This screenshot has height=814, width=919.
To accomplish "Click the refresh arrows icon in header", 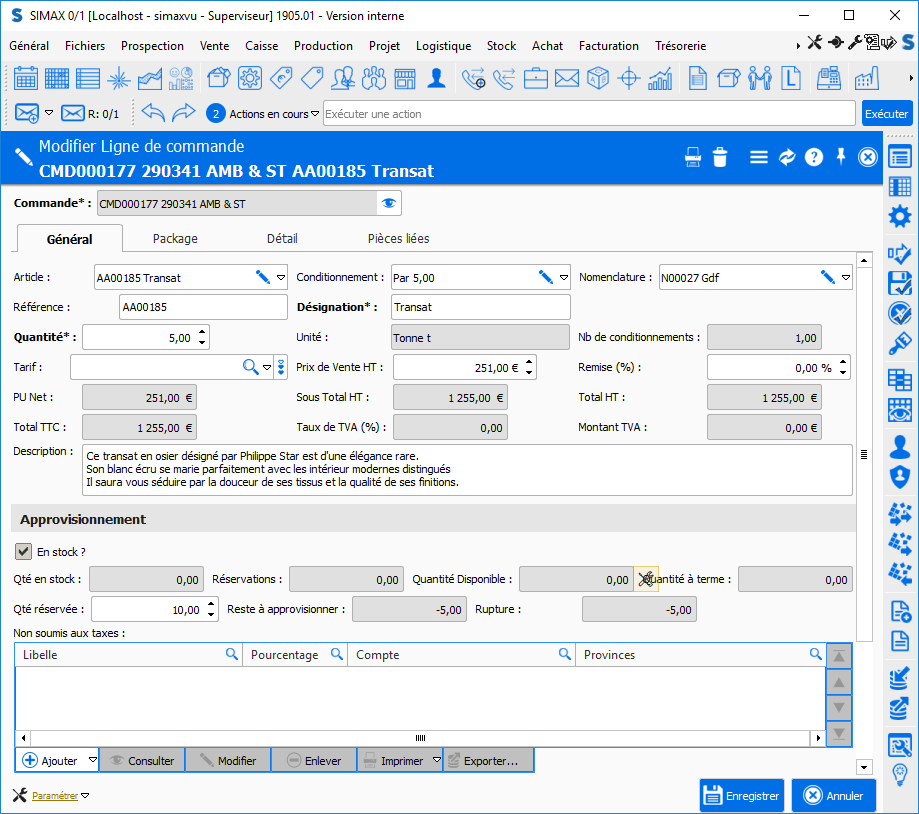I will [787, 157].
